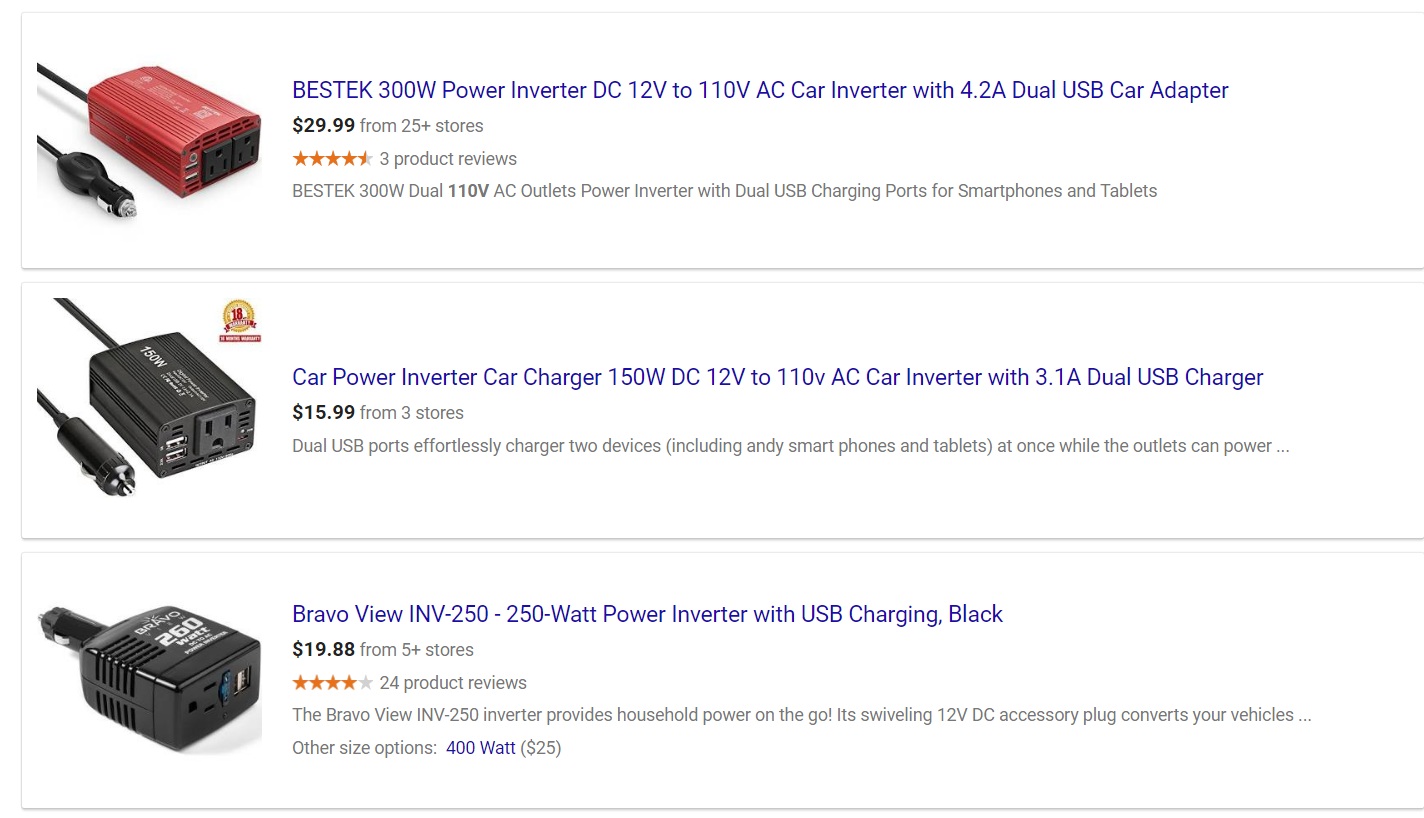1424x818 pixels.
Task: Click the $29.99 from 25+ stores price
Action: pos(388,126)
